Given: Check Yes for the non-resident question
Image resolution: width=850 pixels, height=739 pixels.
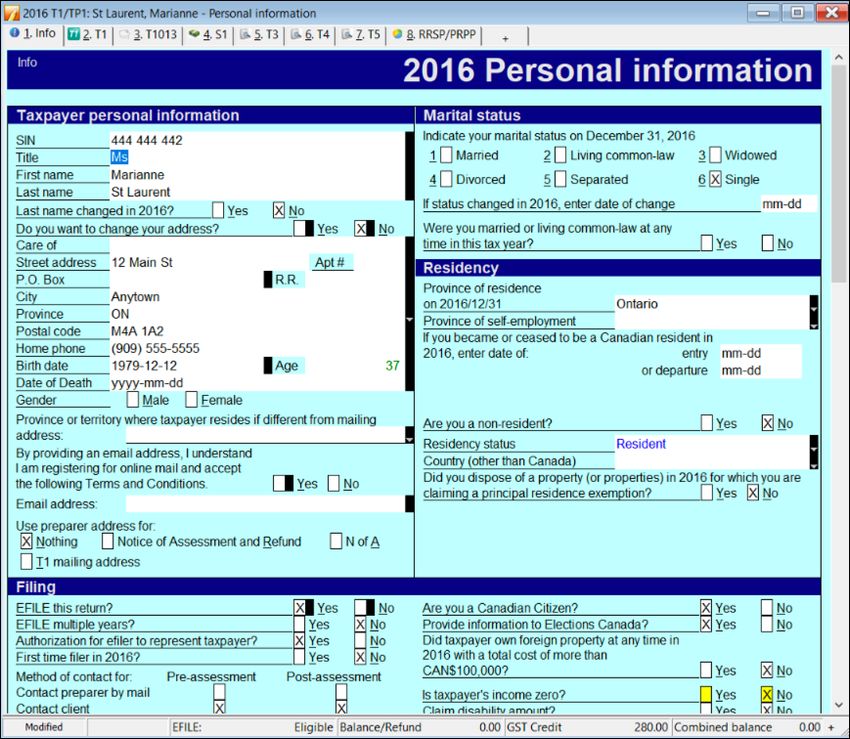Looking at the screenshot, I should tap(706, 423).
